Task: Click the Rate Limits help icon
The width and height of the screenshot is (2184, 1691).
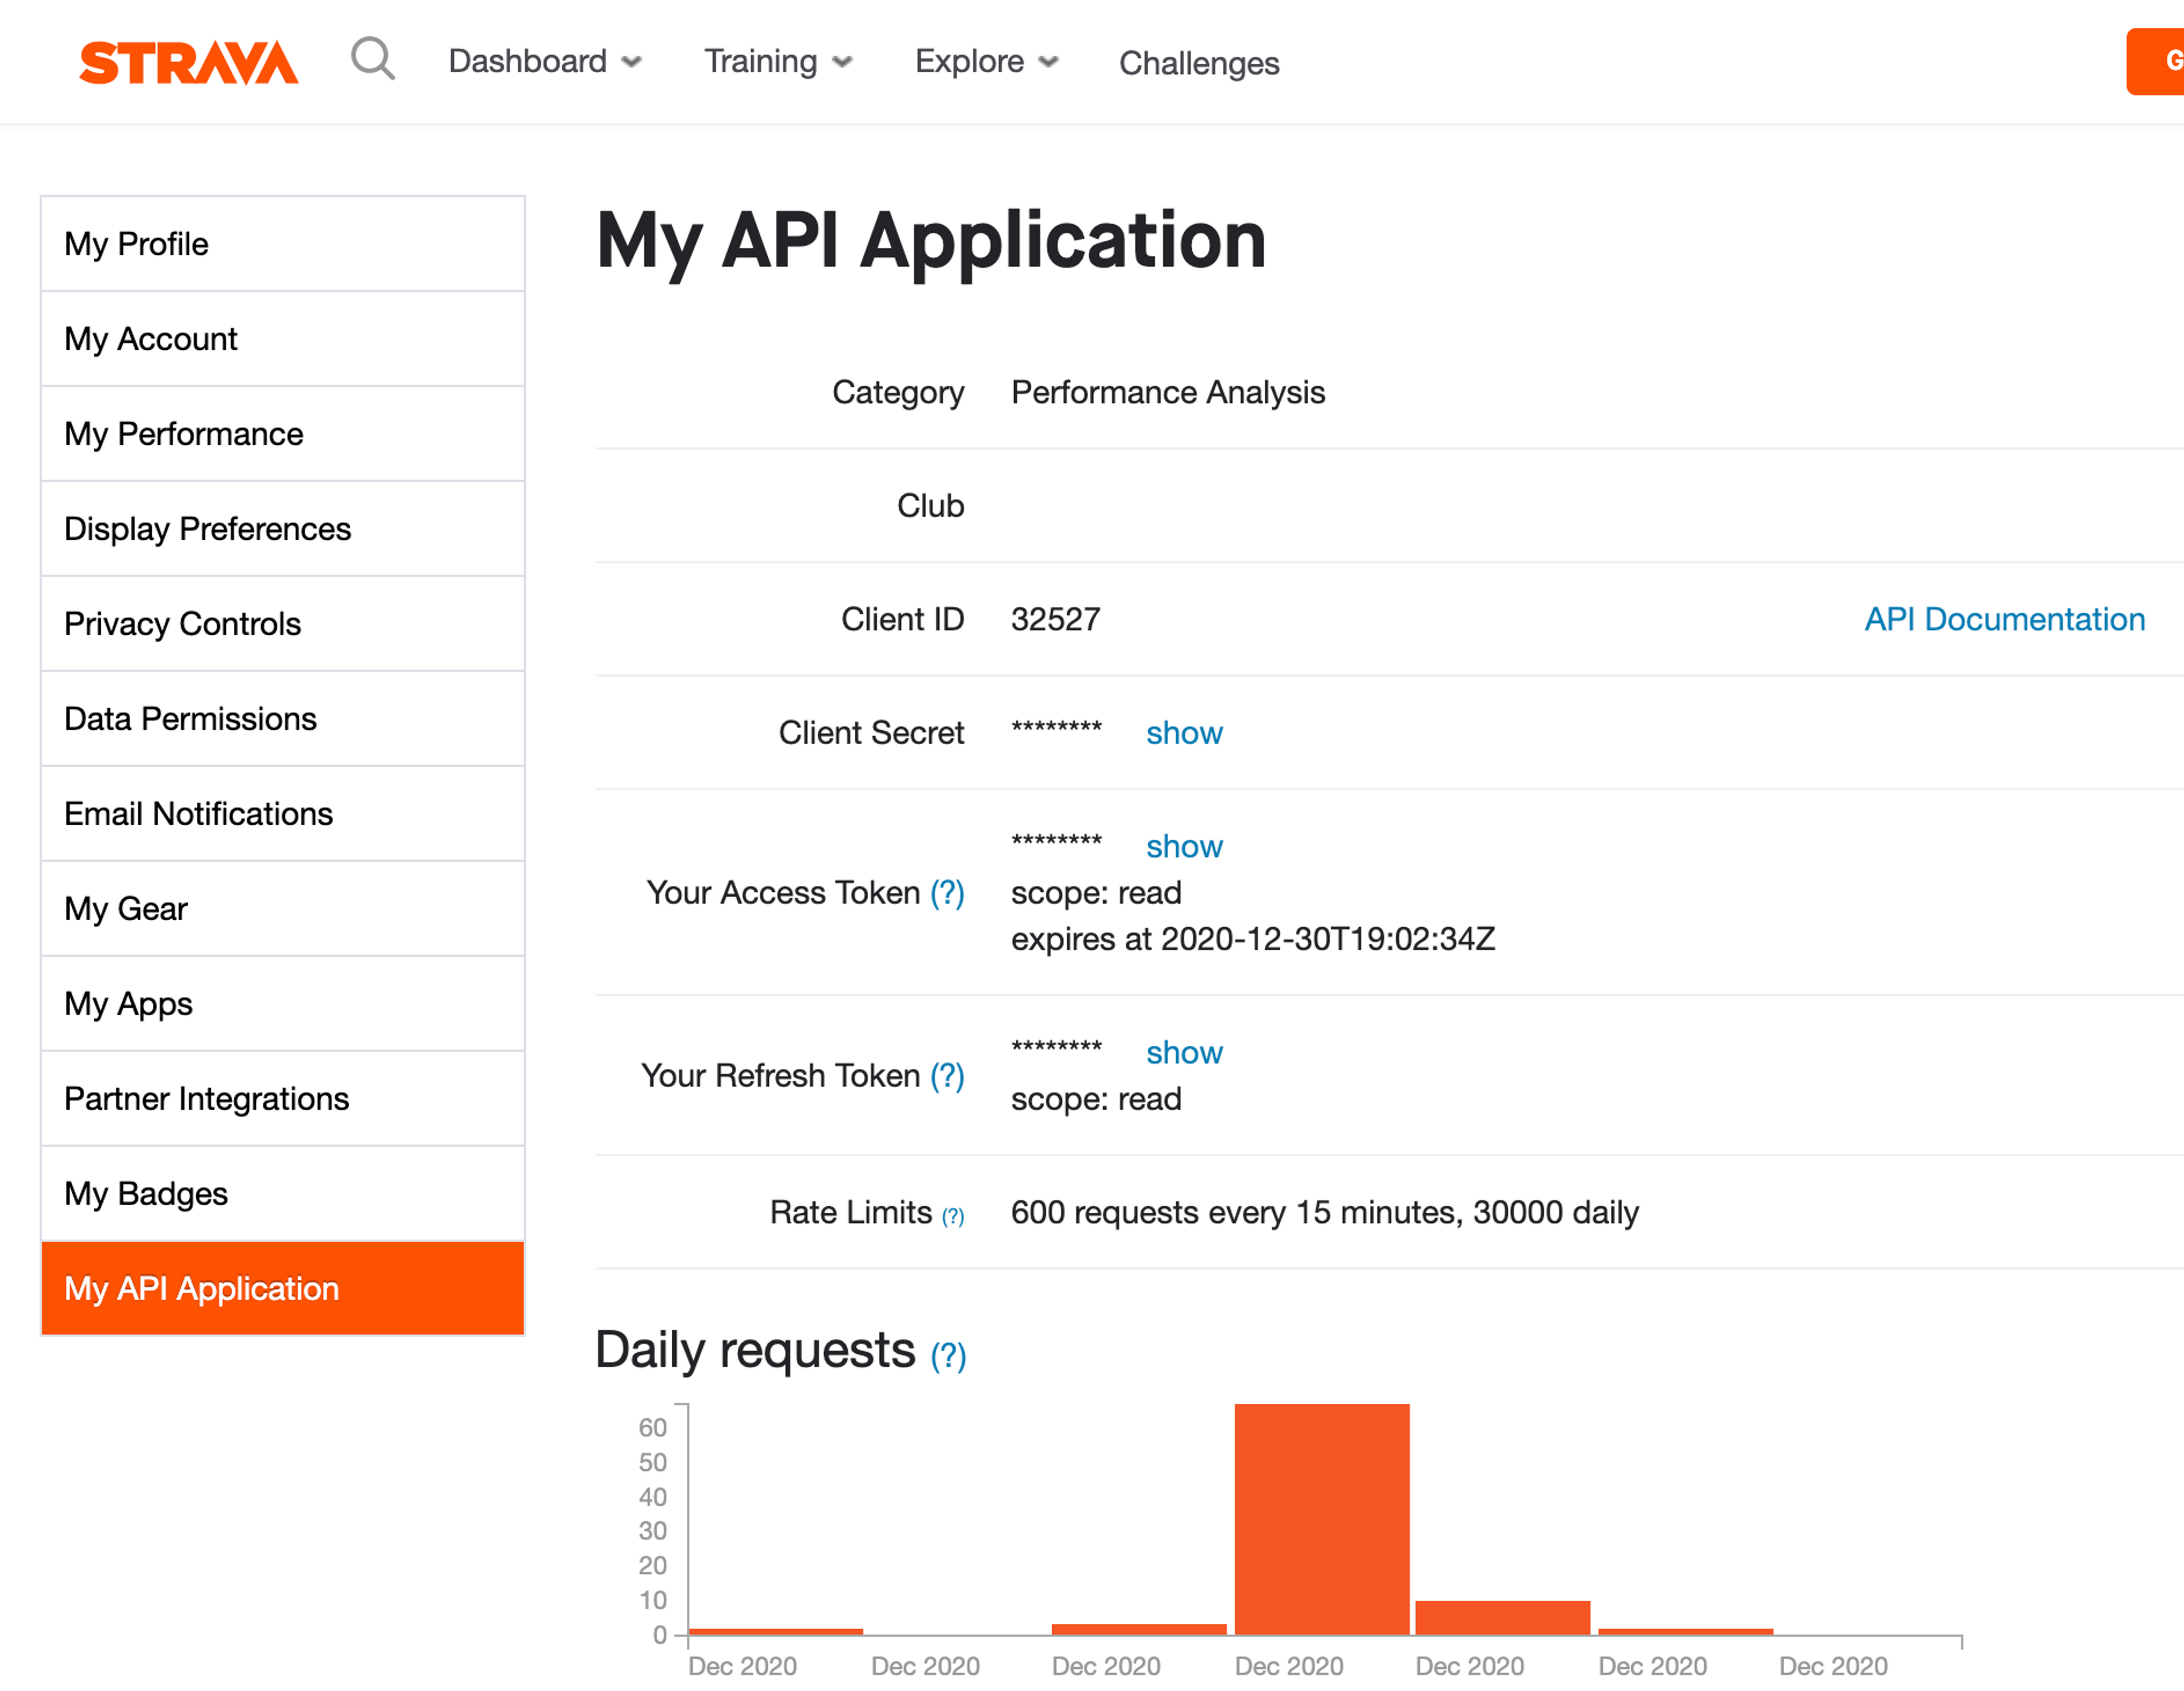Action: 953,1215
